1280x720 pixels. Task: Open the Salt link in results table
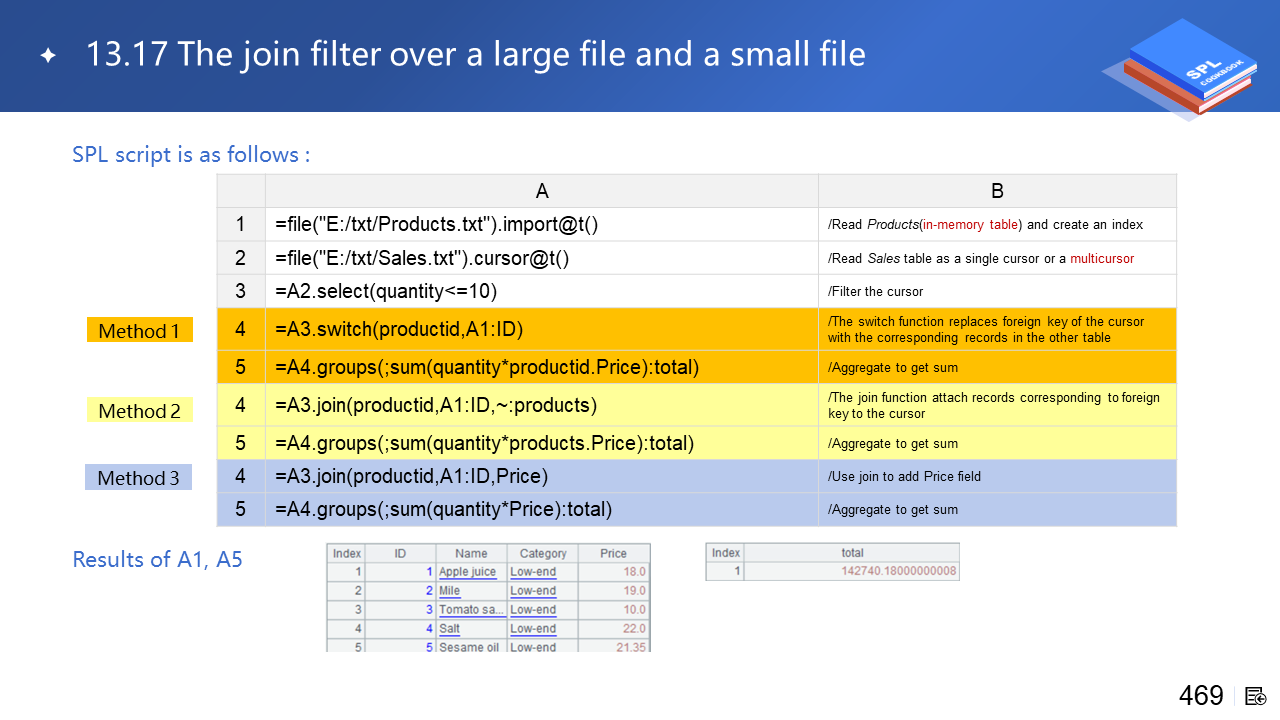[x=450, y=629]
